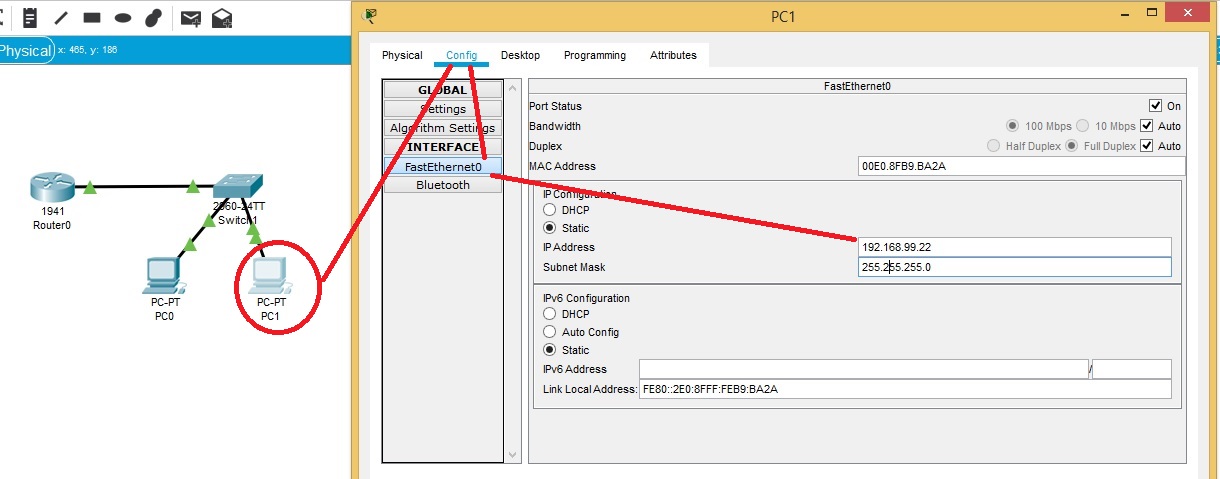
Task: Click the Add Complex PDU open-envelope icon
Action: 222,17
